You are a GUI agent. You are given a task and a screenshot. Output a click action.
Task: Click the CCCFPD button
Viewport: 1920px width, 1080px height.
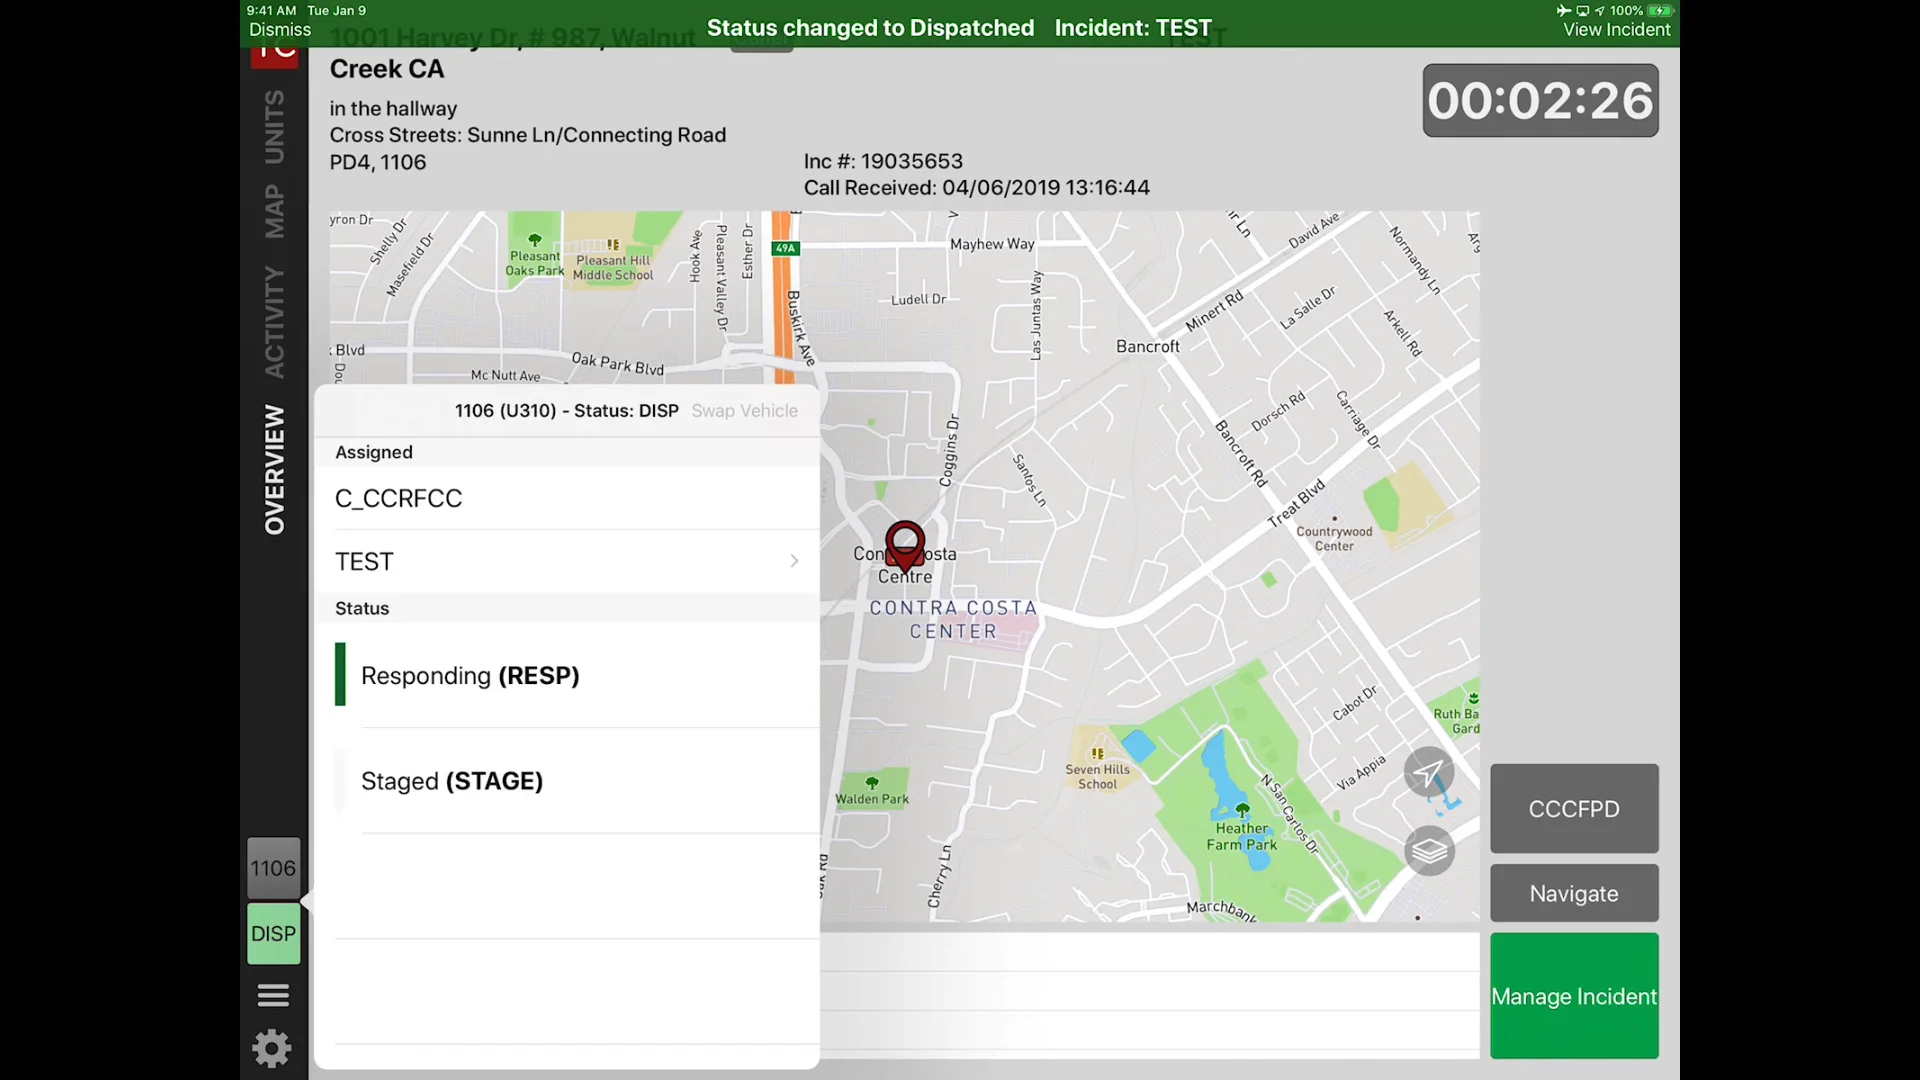coord(1573,808)
